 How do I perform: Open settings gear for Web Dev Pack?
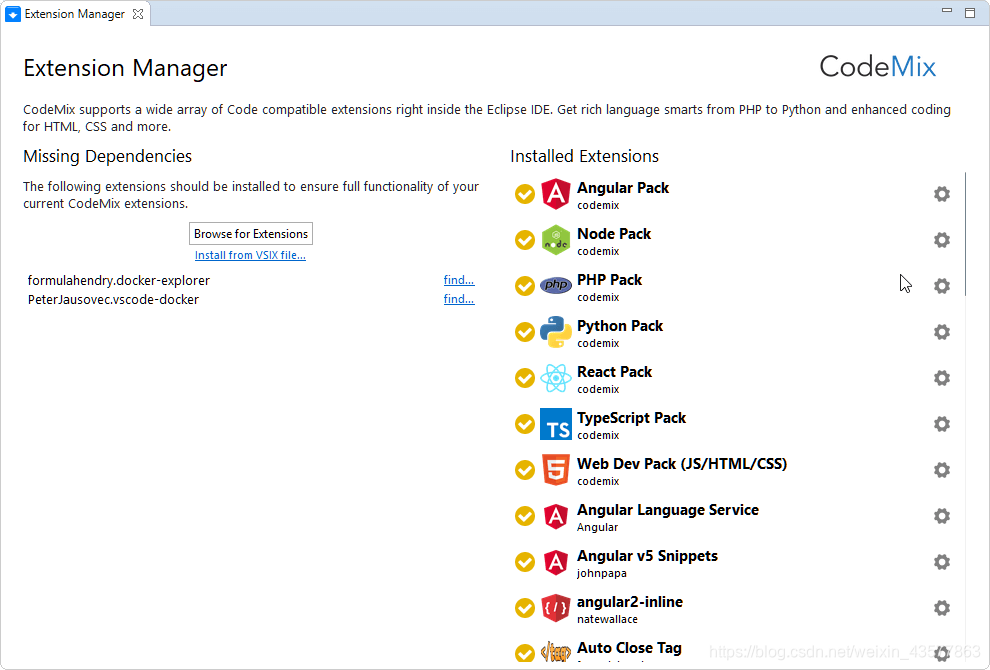[941, 470]
